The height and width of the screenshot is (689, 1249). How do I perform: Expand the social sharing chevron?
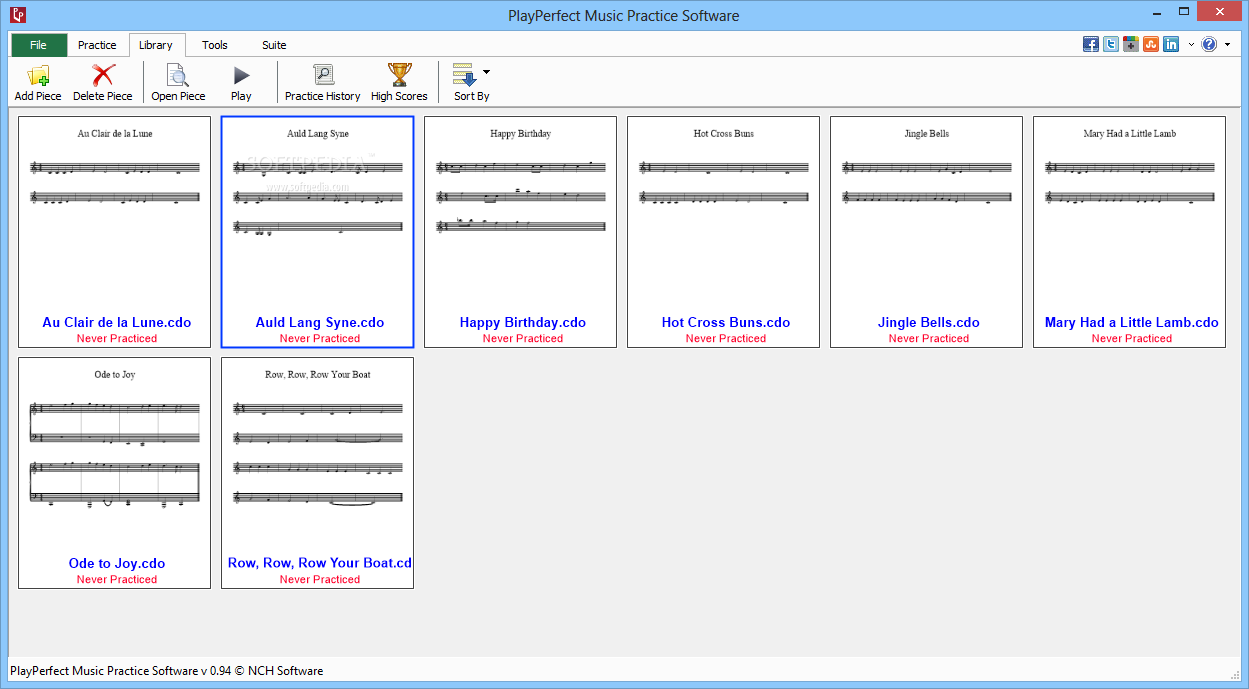[1191, 45]
